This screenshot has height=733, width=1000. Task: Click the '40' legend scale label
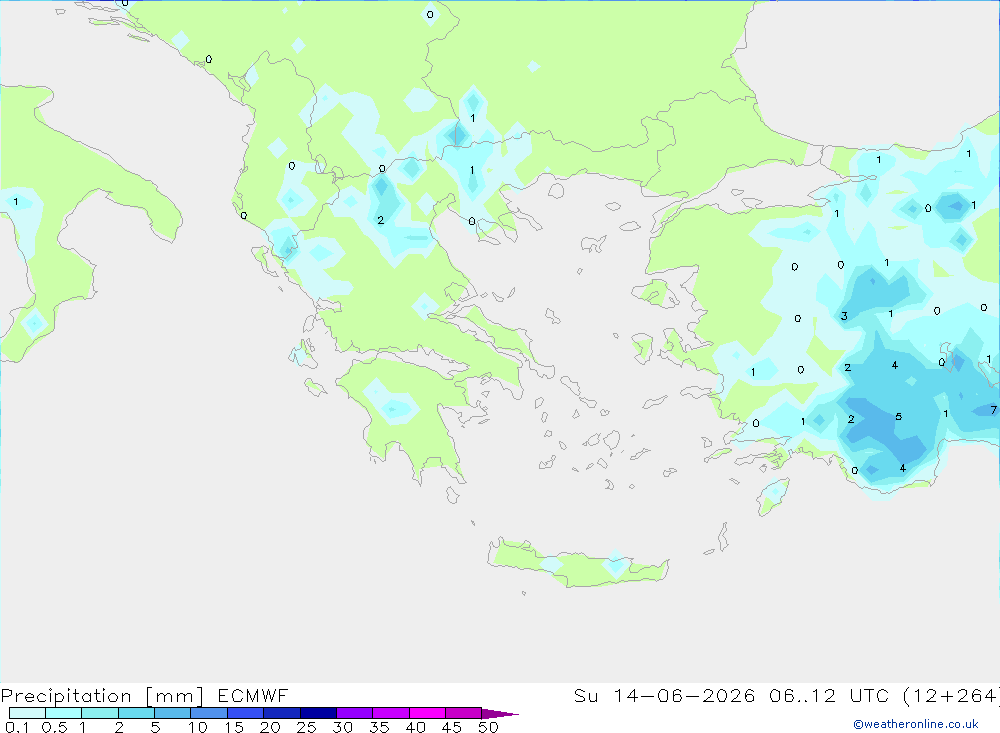pyautogui.click(x=415, y=727)
